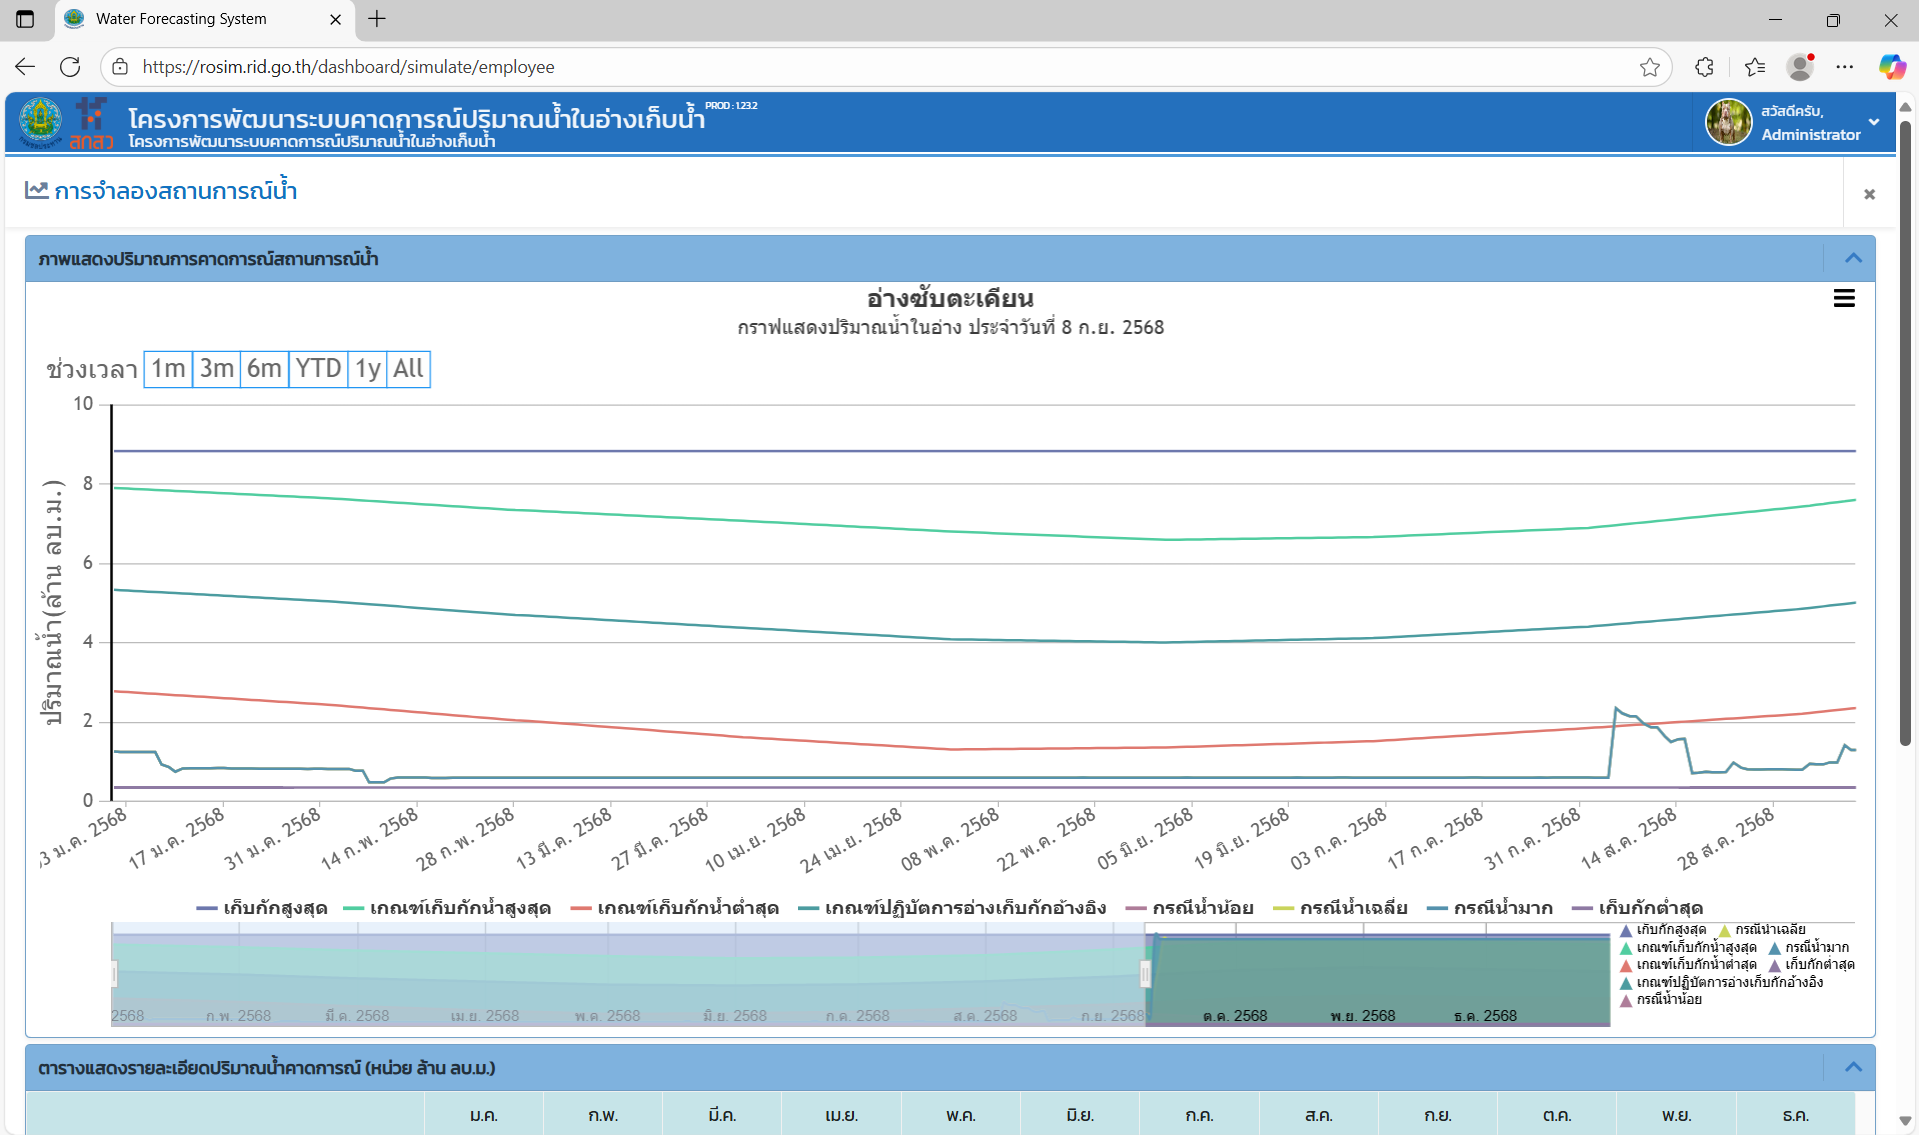Viewport: 1919px width, 1135px height.
Task: Select the 3m time range
Action: tap(216, 369)
